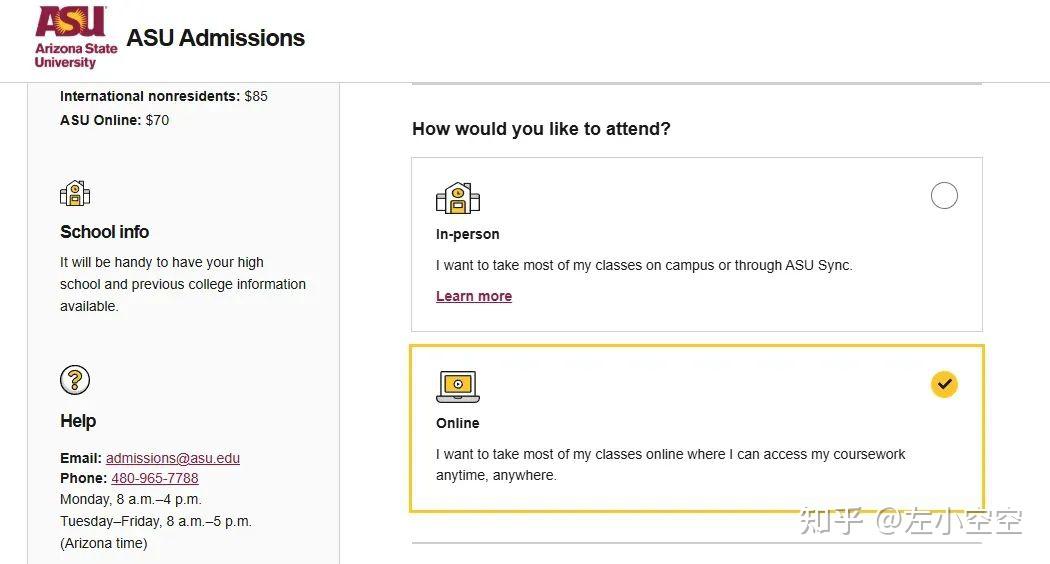Viewport: 1050px width, 564px height.
Task: Click the School info building icon
Action: pos(75,193)
